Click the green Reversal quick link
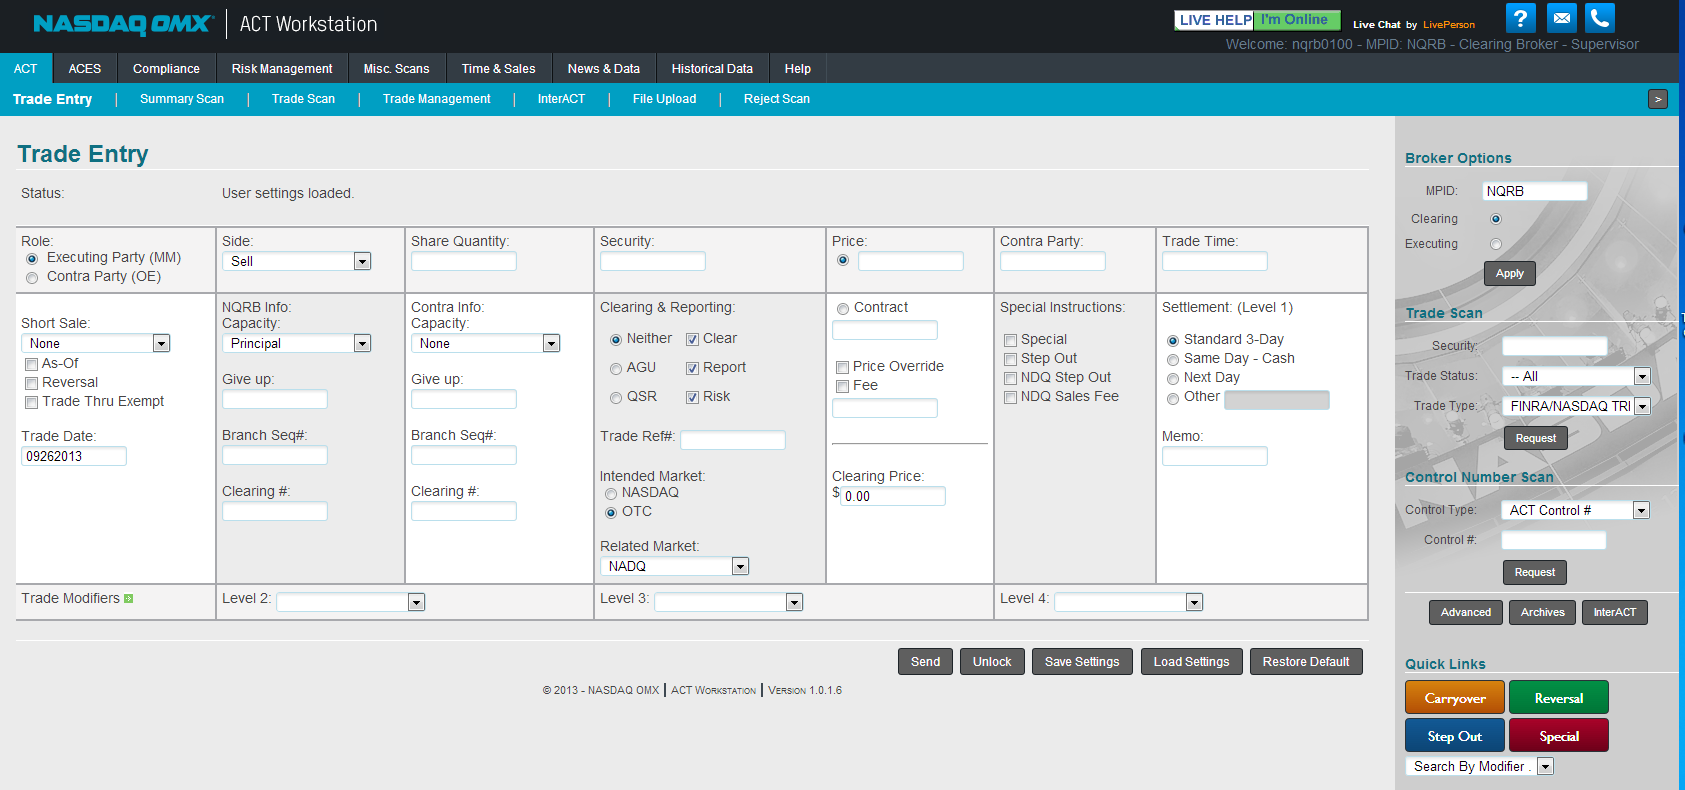 click(x=1559, y=698)
